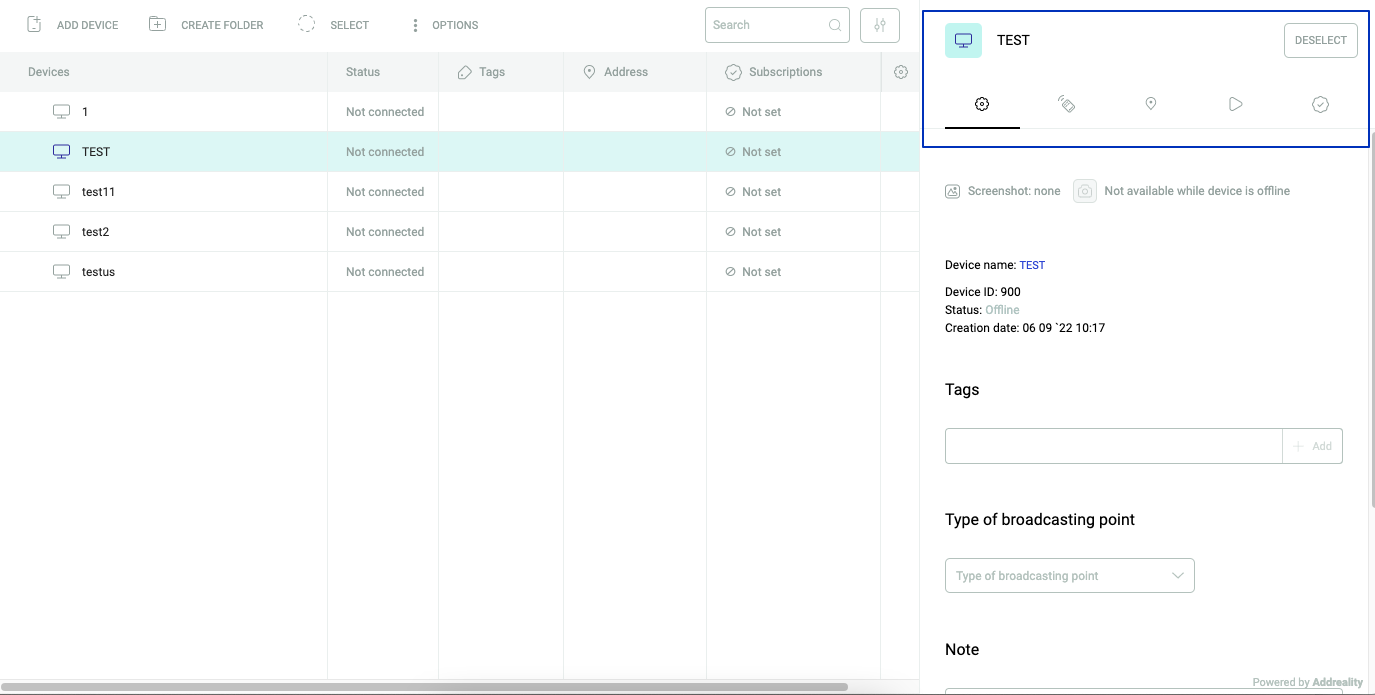
Task: Open the tags tab in device panel
Action: 1066,104
